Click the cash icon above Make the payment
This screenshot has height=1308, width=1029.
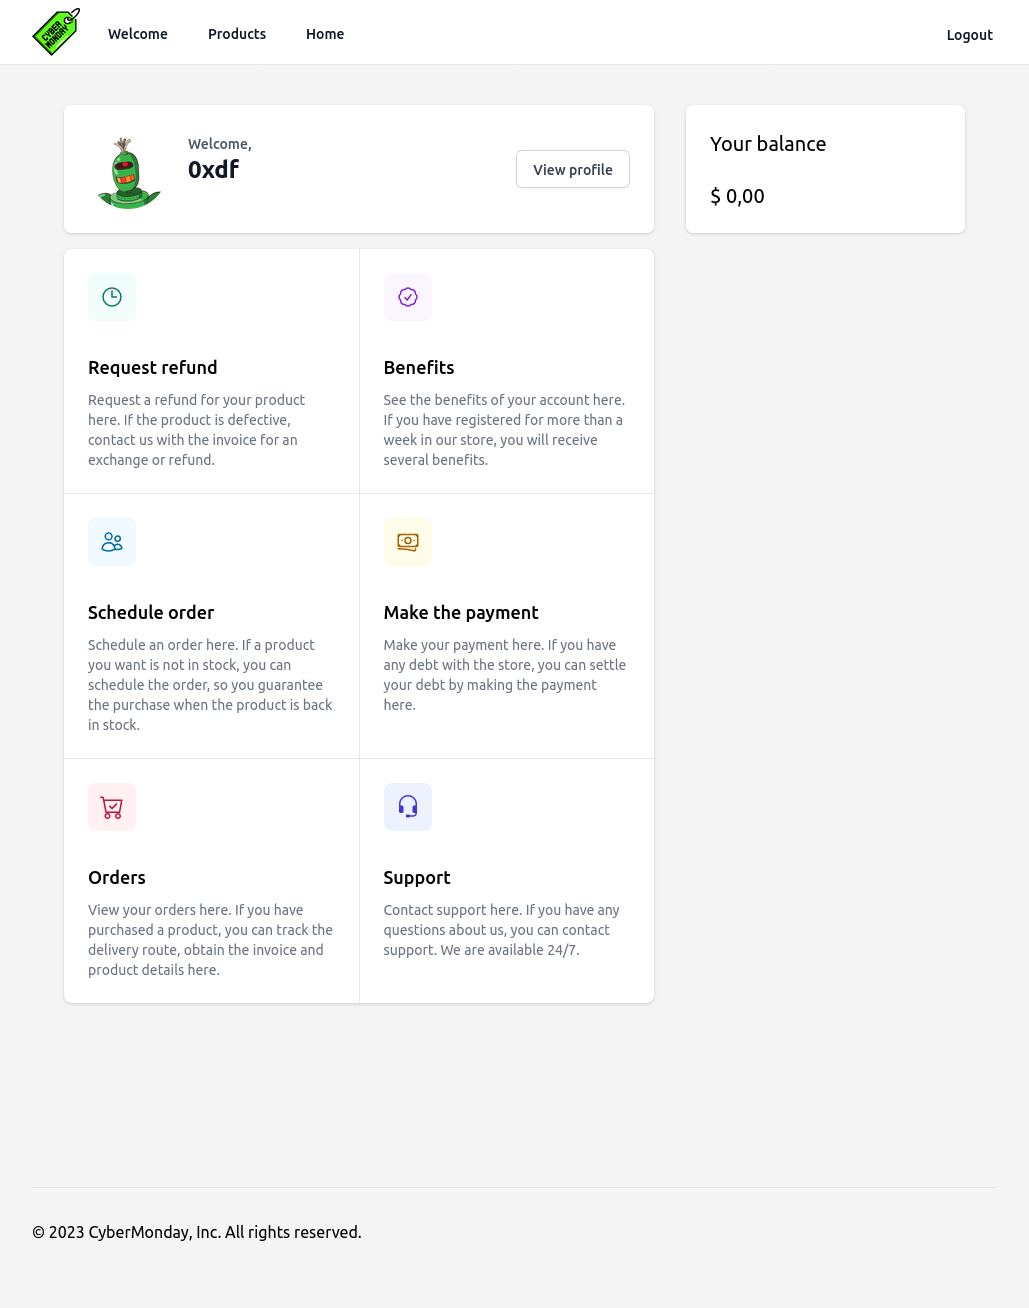coord(408,542)
